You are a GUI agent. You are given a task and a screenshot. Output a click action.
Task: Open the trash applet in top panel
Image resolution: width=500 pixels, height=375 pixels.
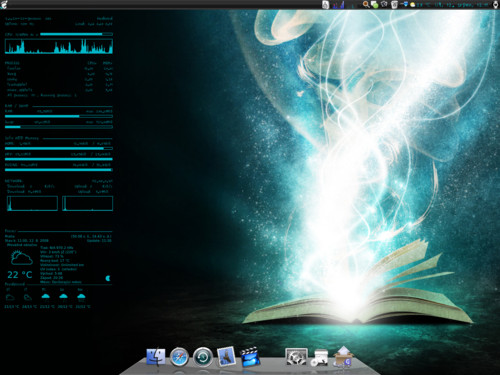point(394,4)
